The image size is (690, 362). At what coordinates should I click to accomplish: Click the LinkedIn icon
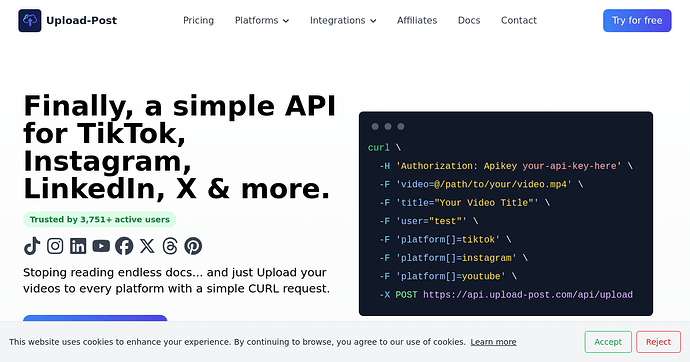pyautogui.click(x=78, y=246)
